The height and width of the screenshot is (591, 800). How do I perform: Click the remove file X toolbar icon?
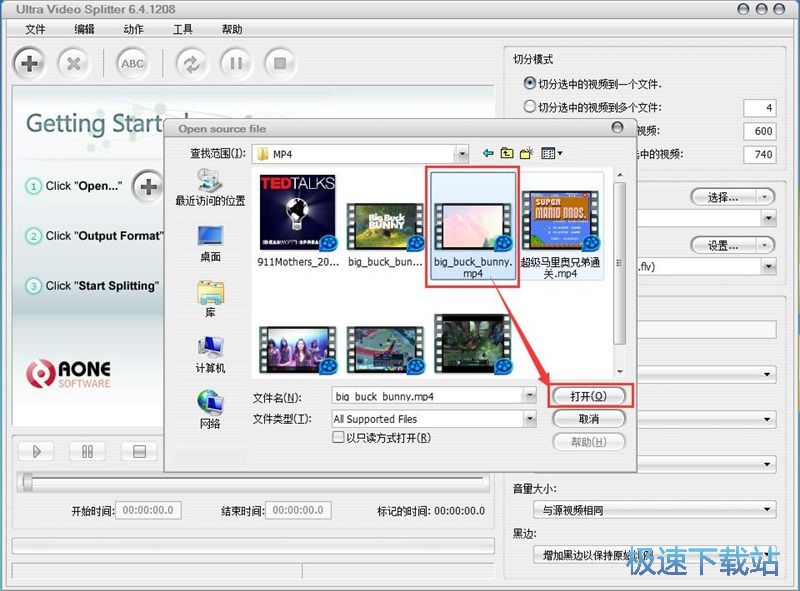pyautogui.click(x=73, y=63)
